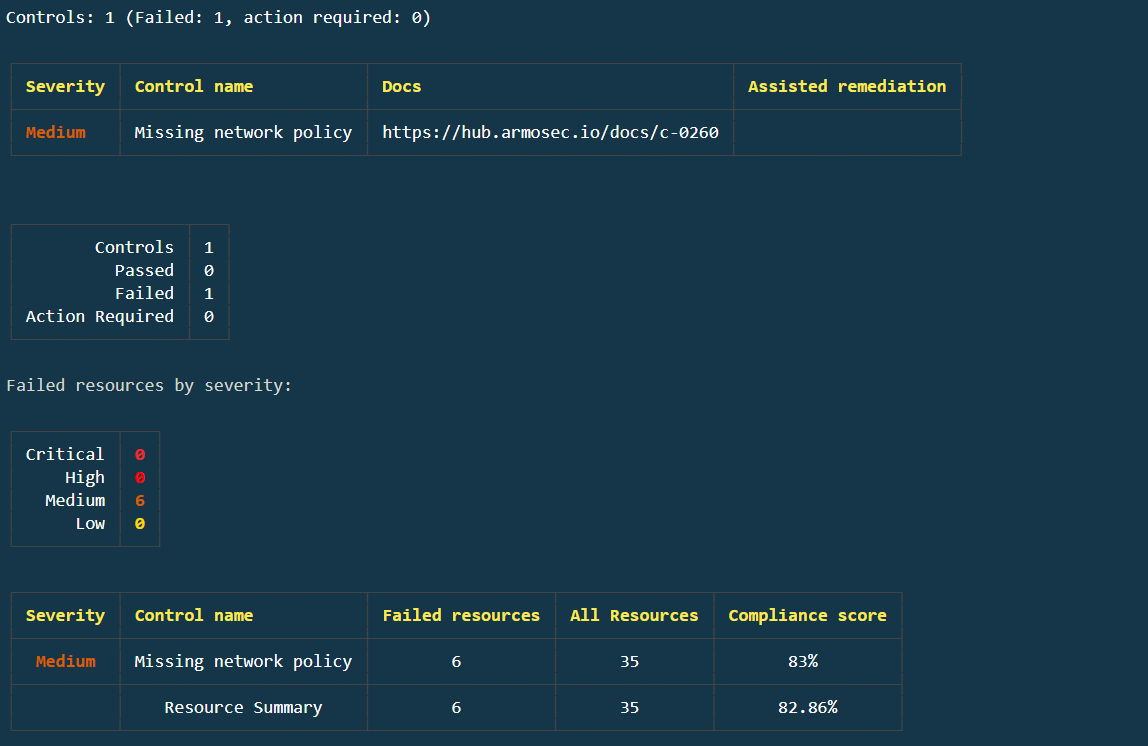
Task: Click the 35 value in the Resource Summary row
Action: 630,707
